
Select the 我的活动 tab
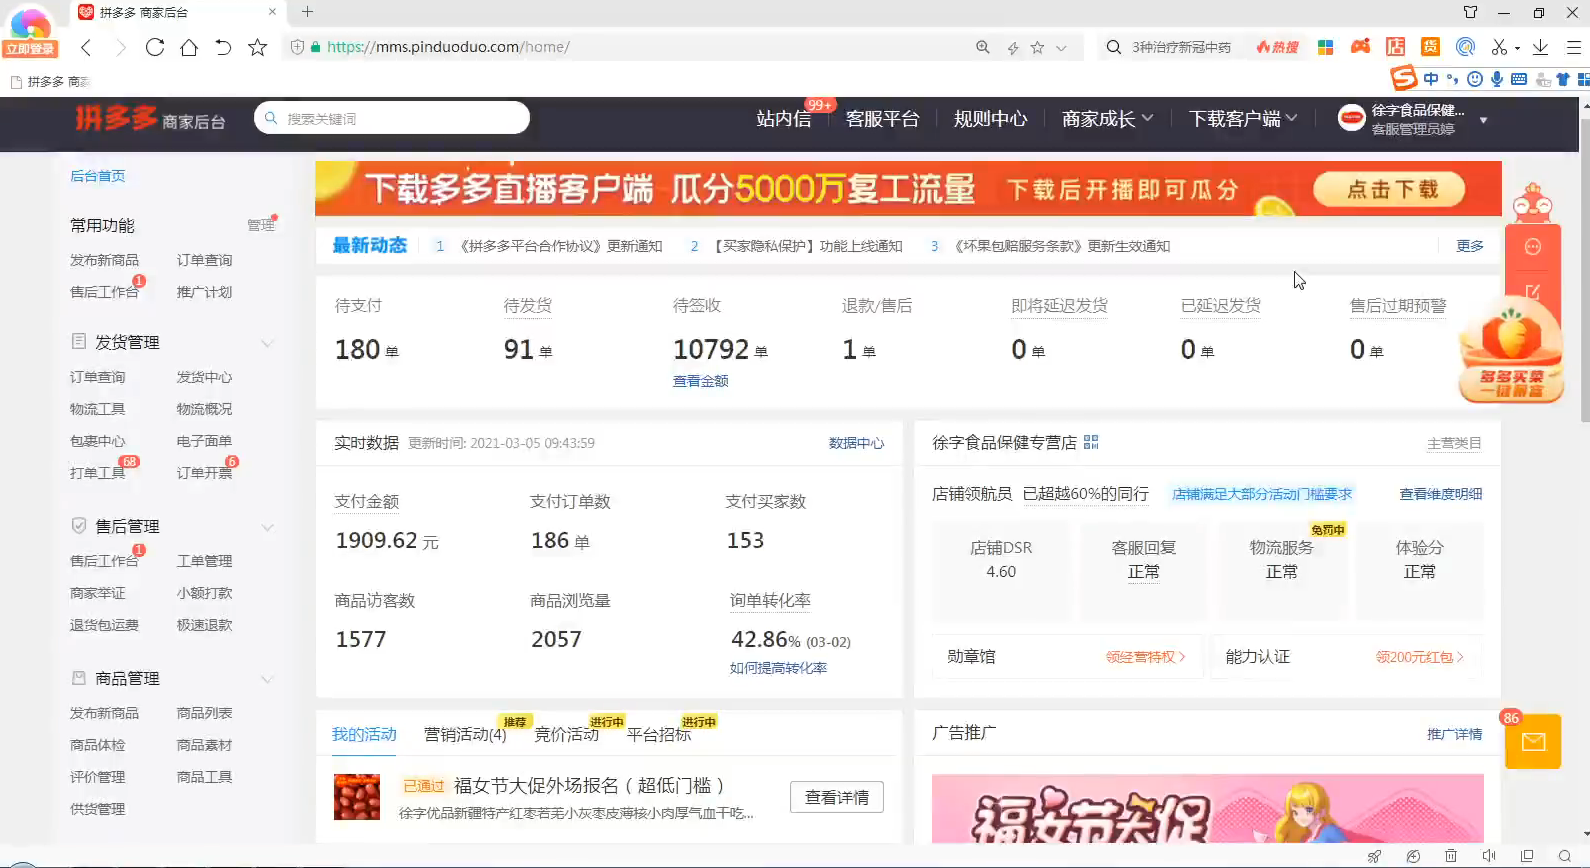[x=364, y=734]
